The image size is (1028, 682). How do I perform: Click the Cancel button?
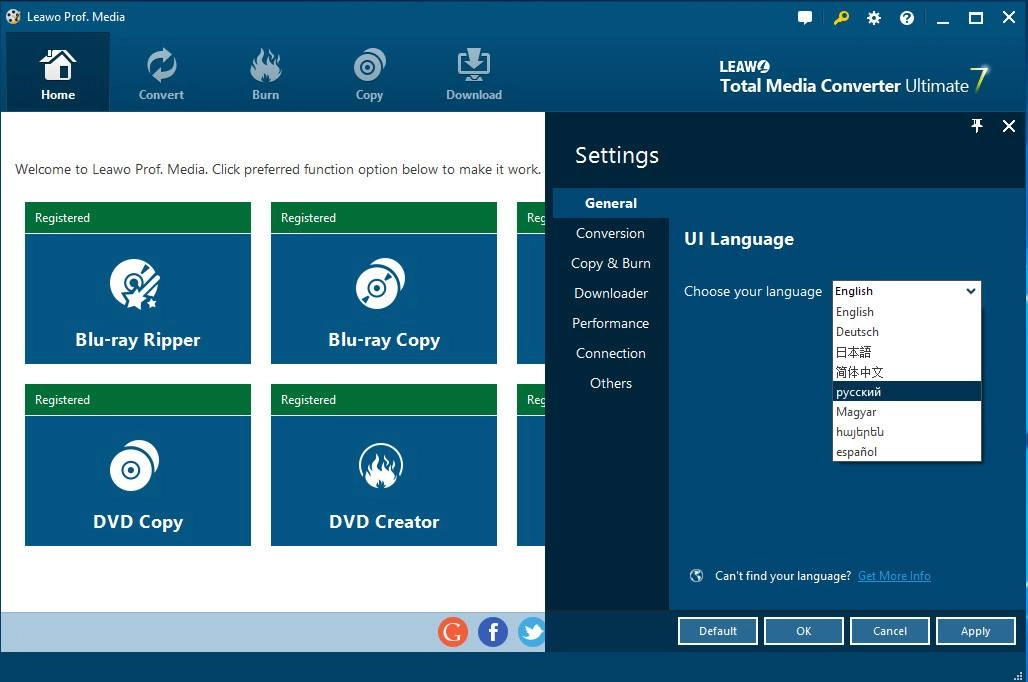click(x=890, y=631)
